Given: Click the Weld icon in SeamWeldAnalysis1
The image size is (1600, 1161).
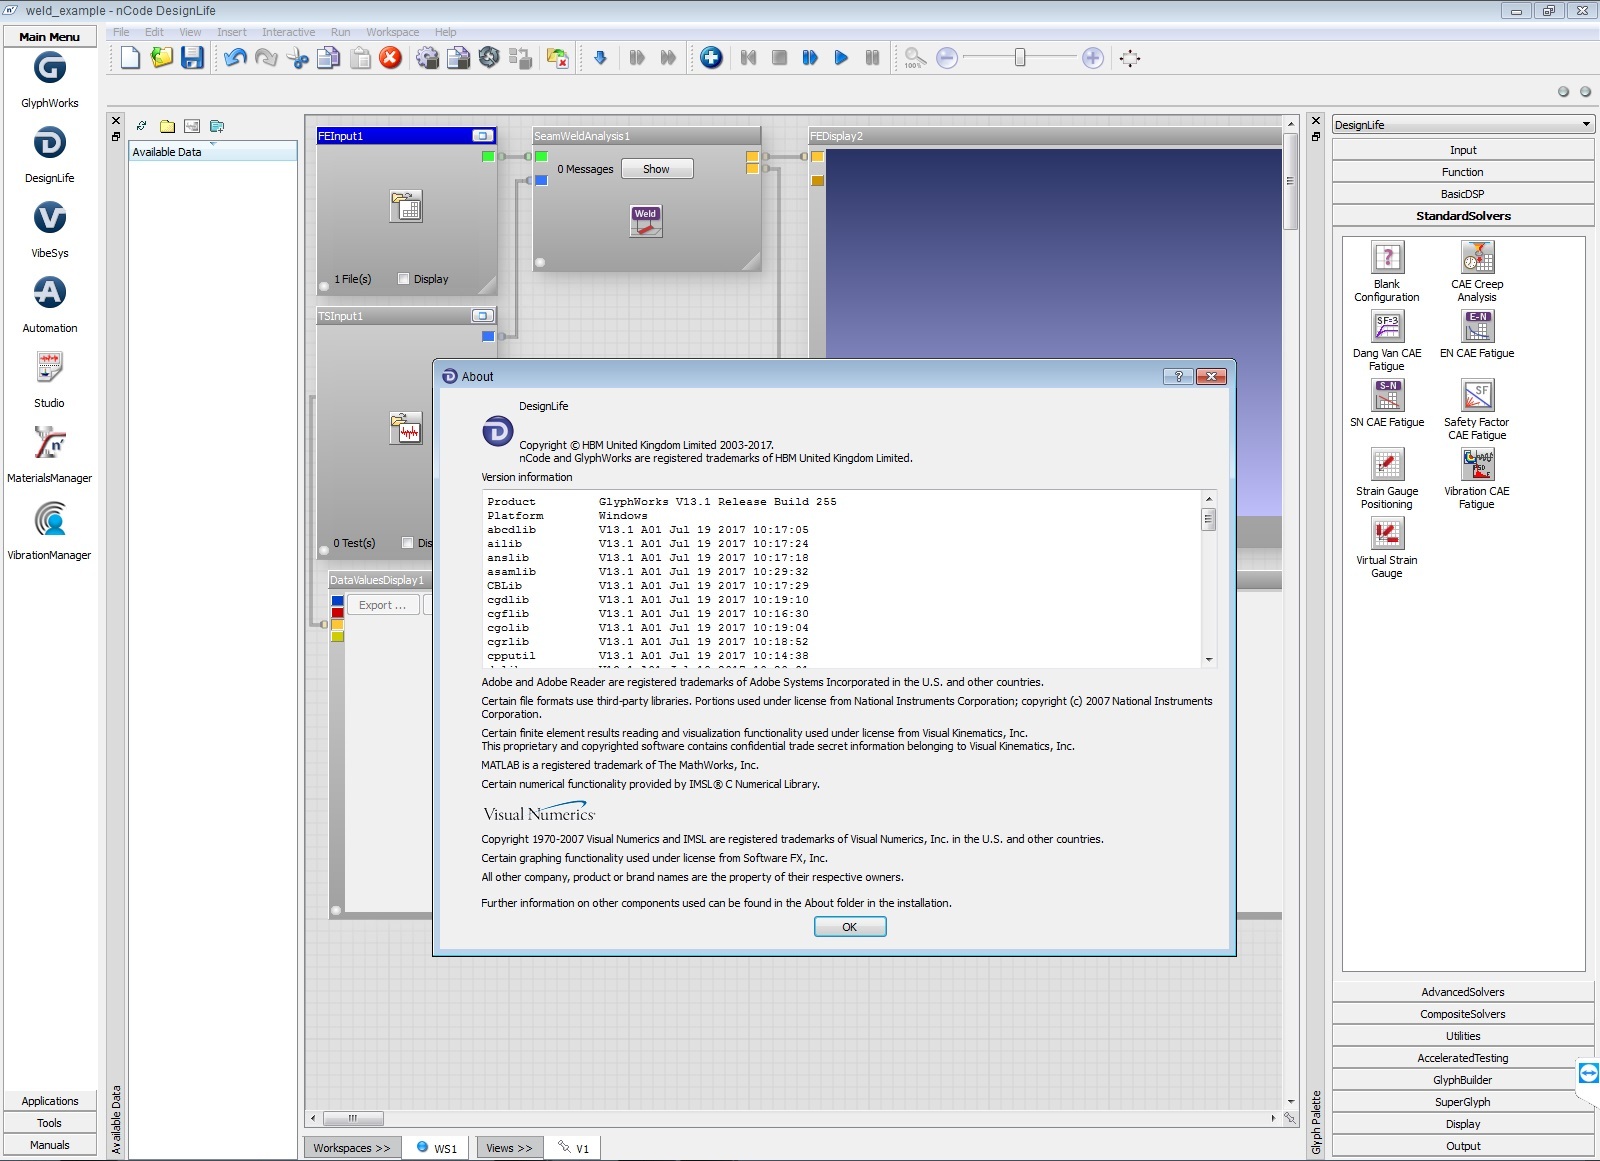Looking at the screenshot, I should 646,221.
